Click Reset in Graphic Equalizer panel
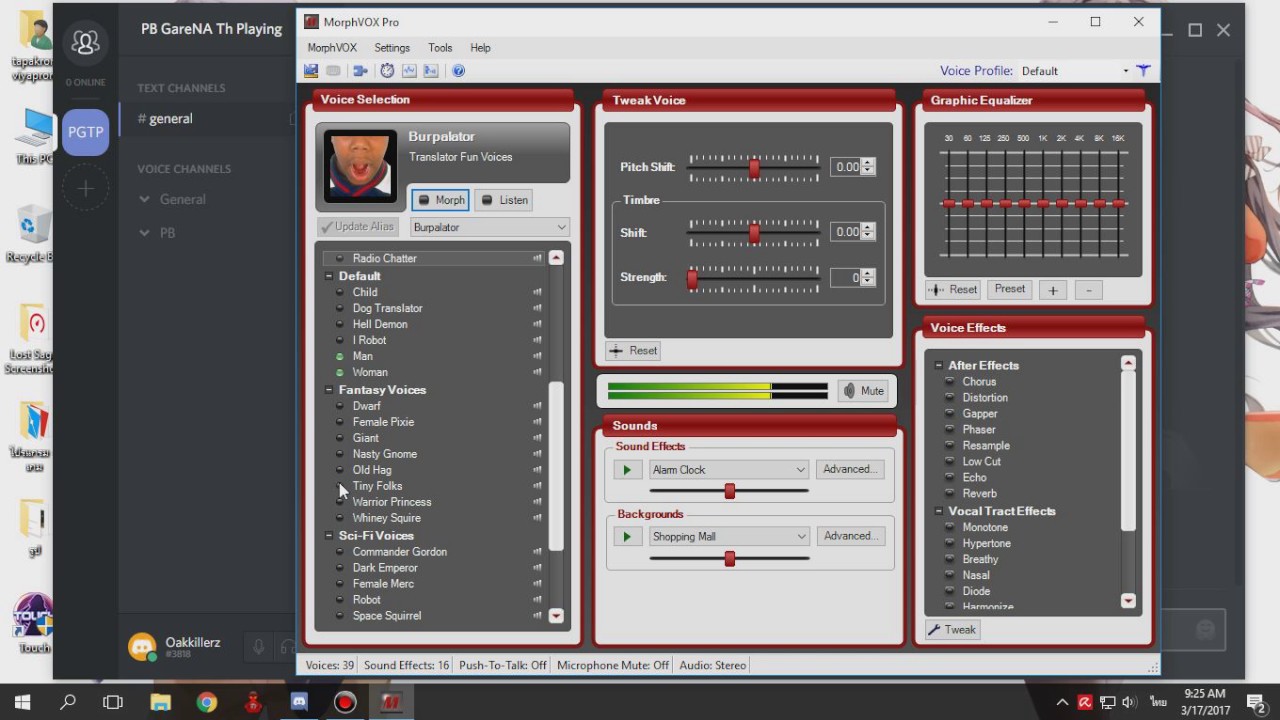This screenshot has width=1280, height=720. [x=953, y=290]
